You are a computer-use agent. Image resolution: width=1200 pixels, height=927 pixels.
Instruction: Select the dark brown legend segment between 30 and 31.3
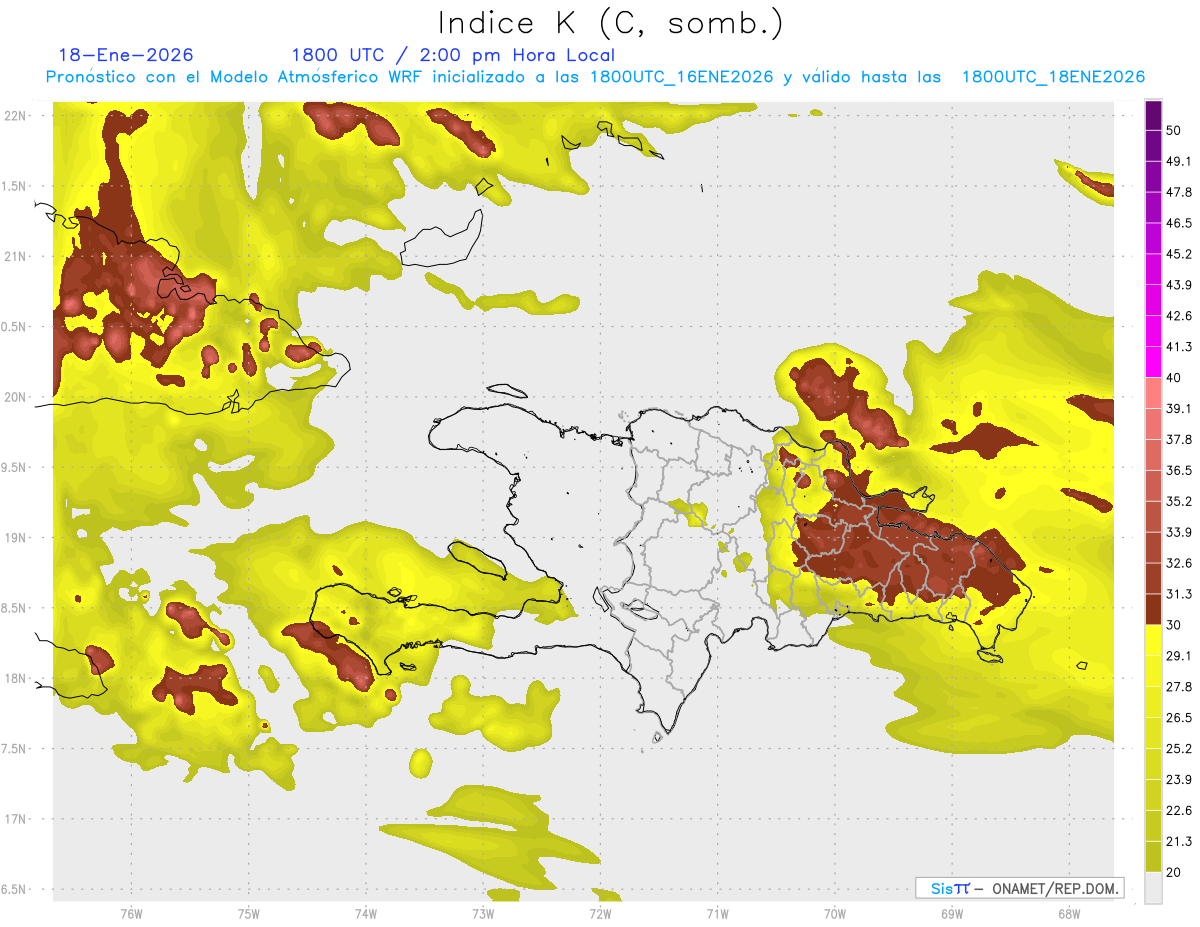(1154, 610)
